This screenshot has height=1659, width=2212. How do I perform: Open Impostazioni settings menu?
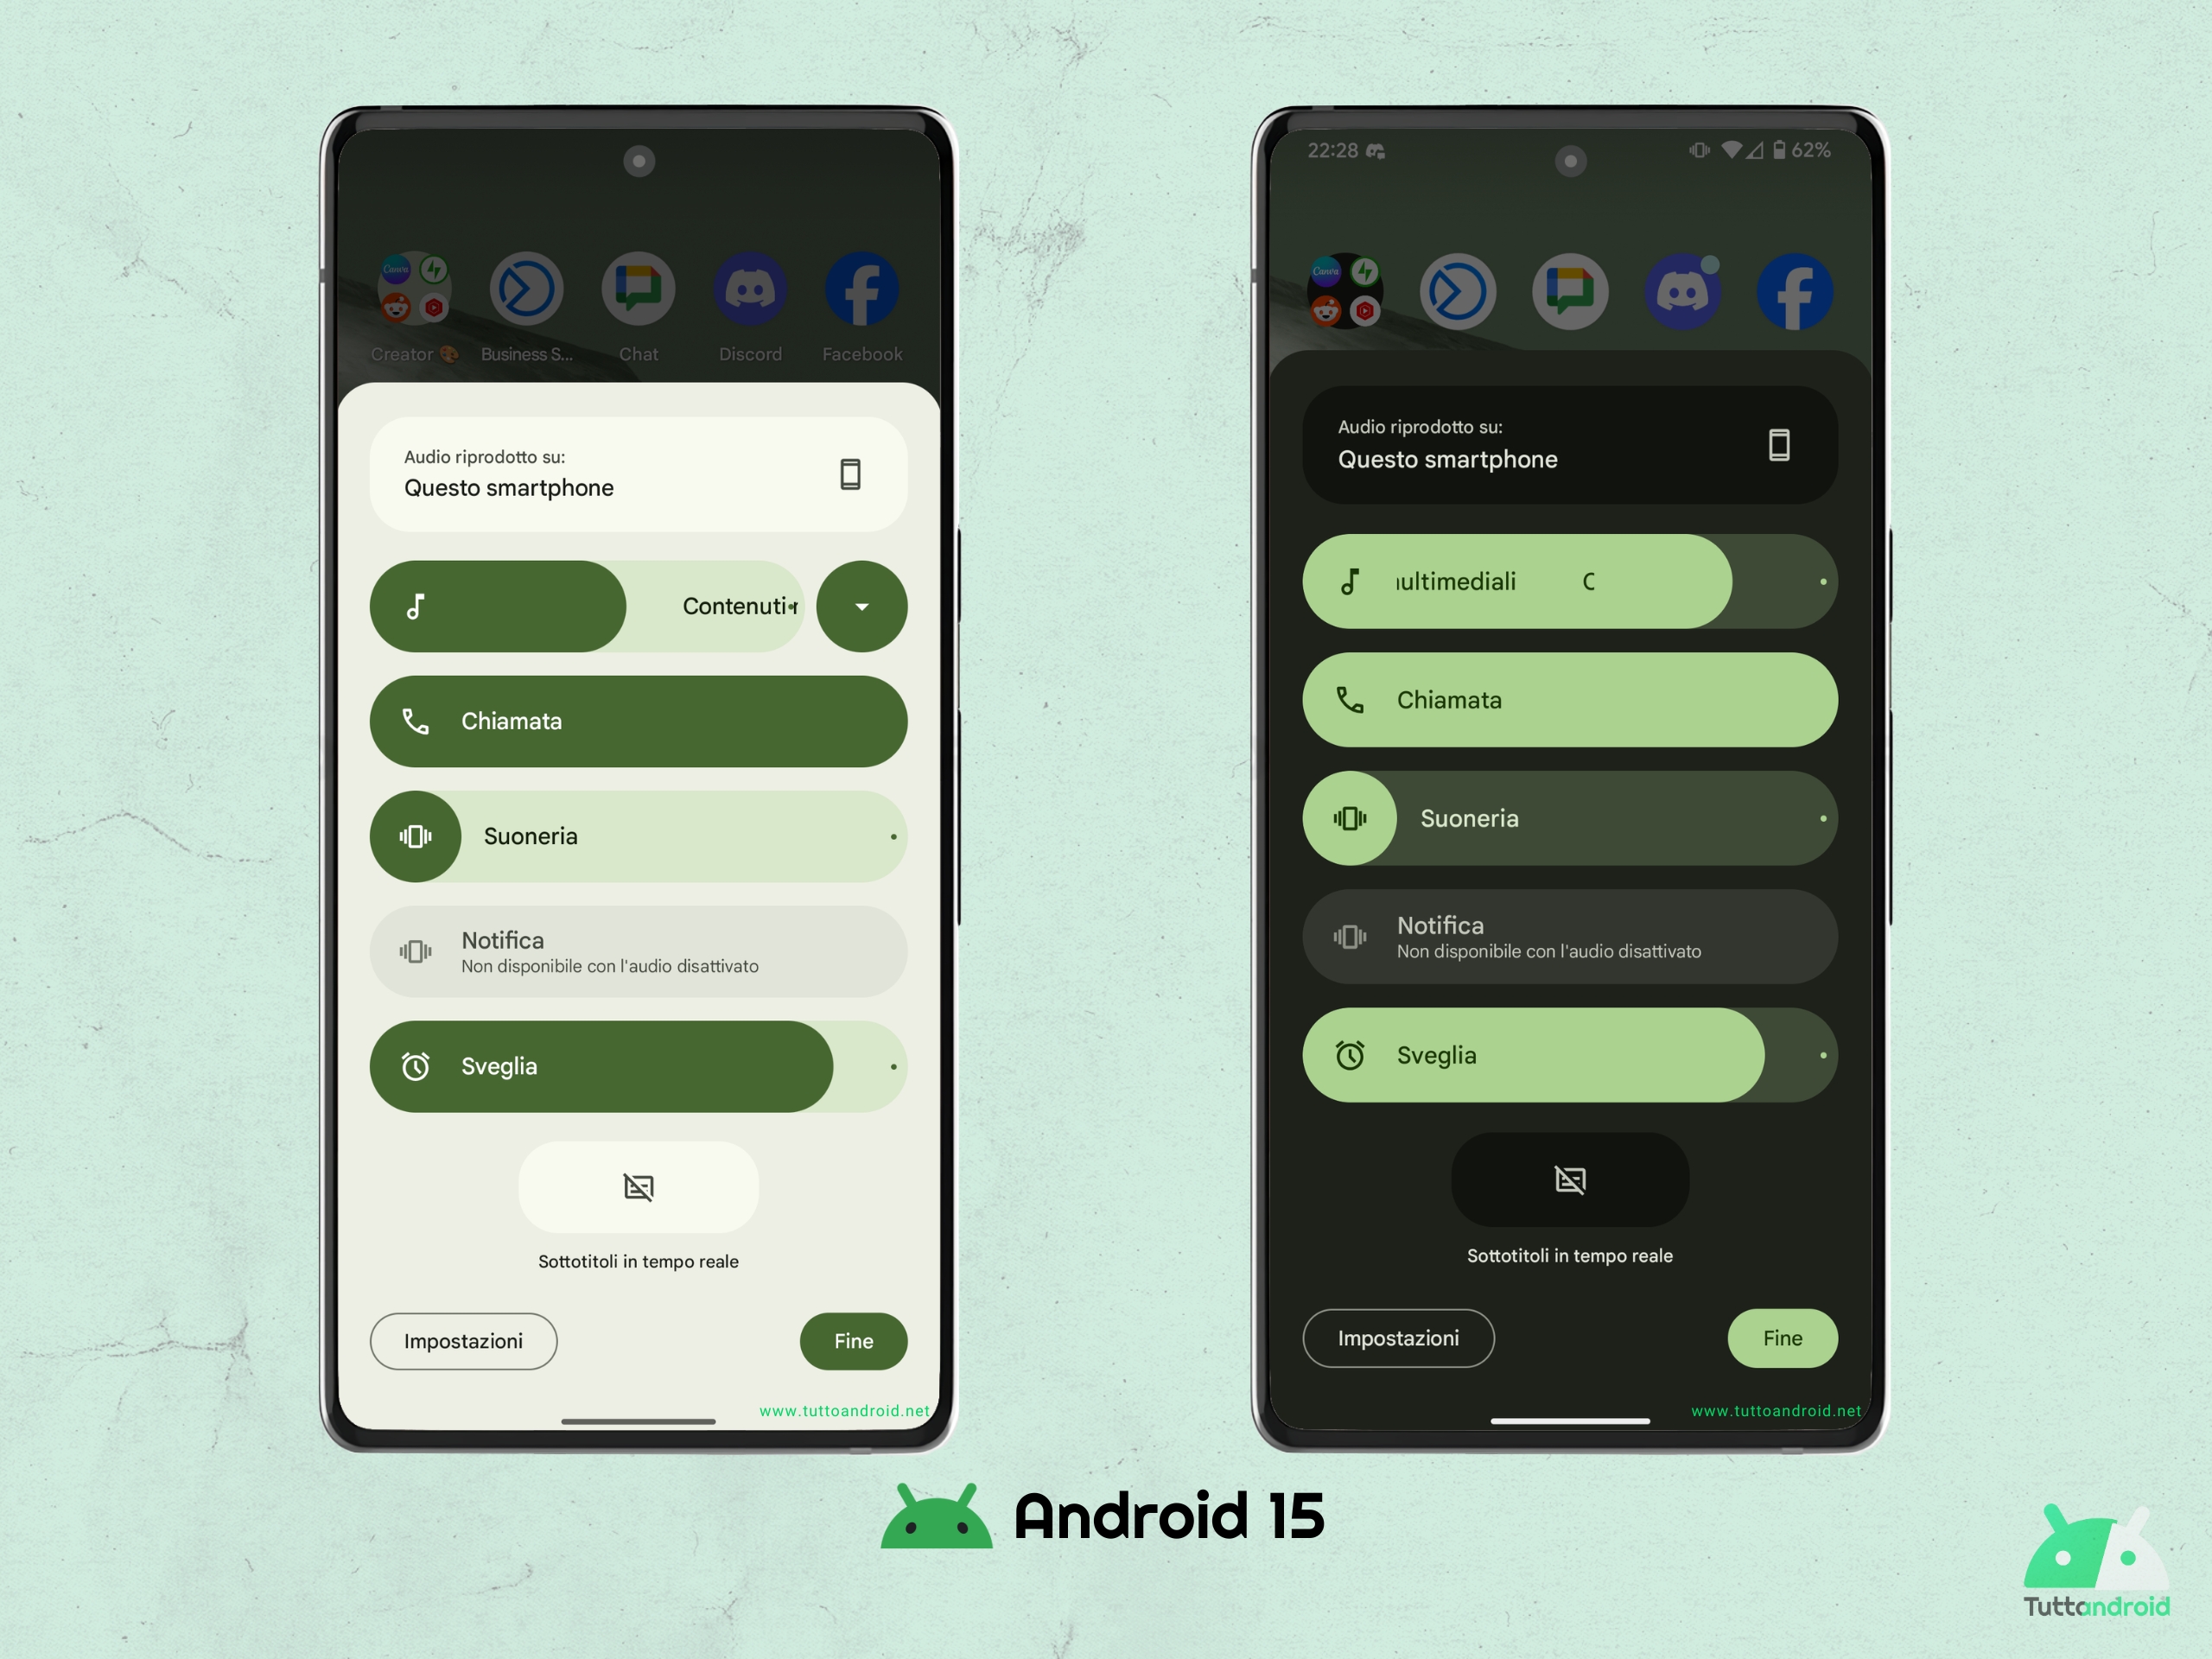pos(463,1340)
